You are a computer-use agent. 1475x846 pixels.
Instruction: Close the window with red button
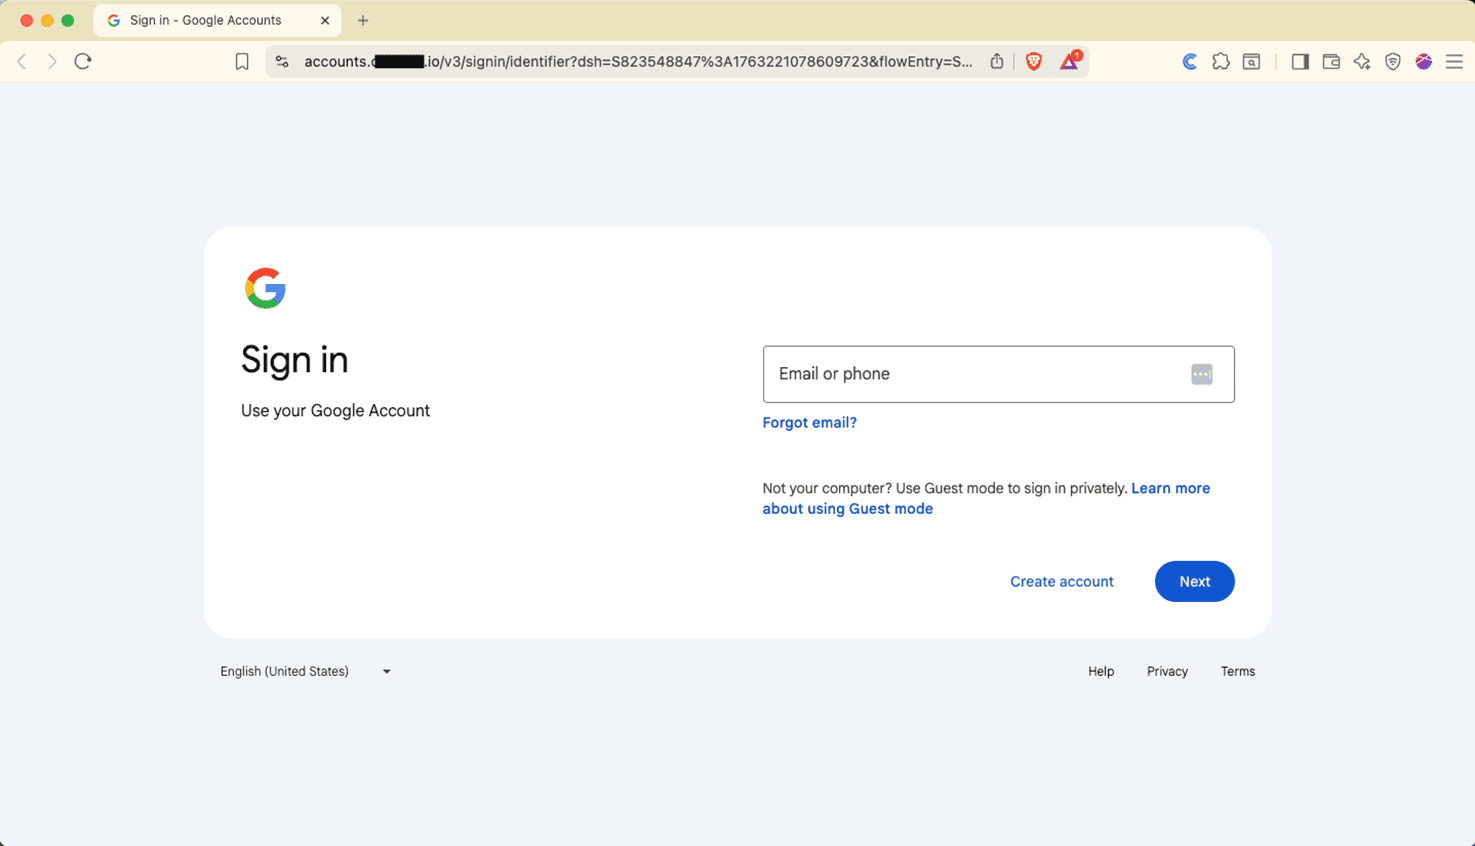[x=26, y=20]
